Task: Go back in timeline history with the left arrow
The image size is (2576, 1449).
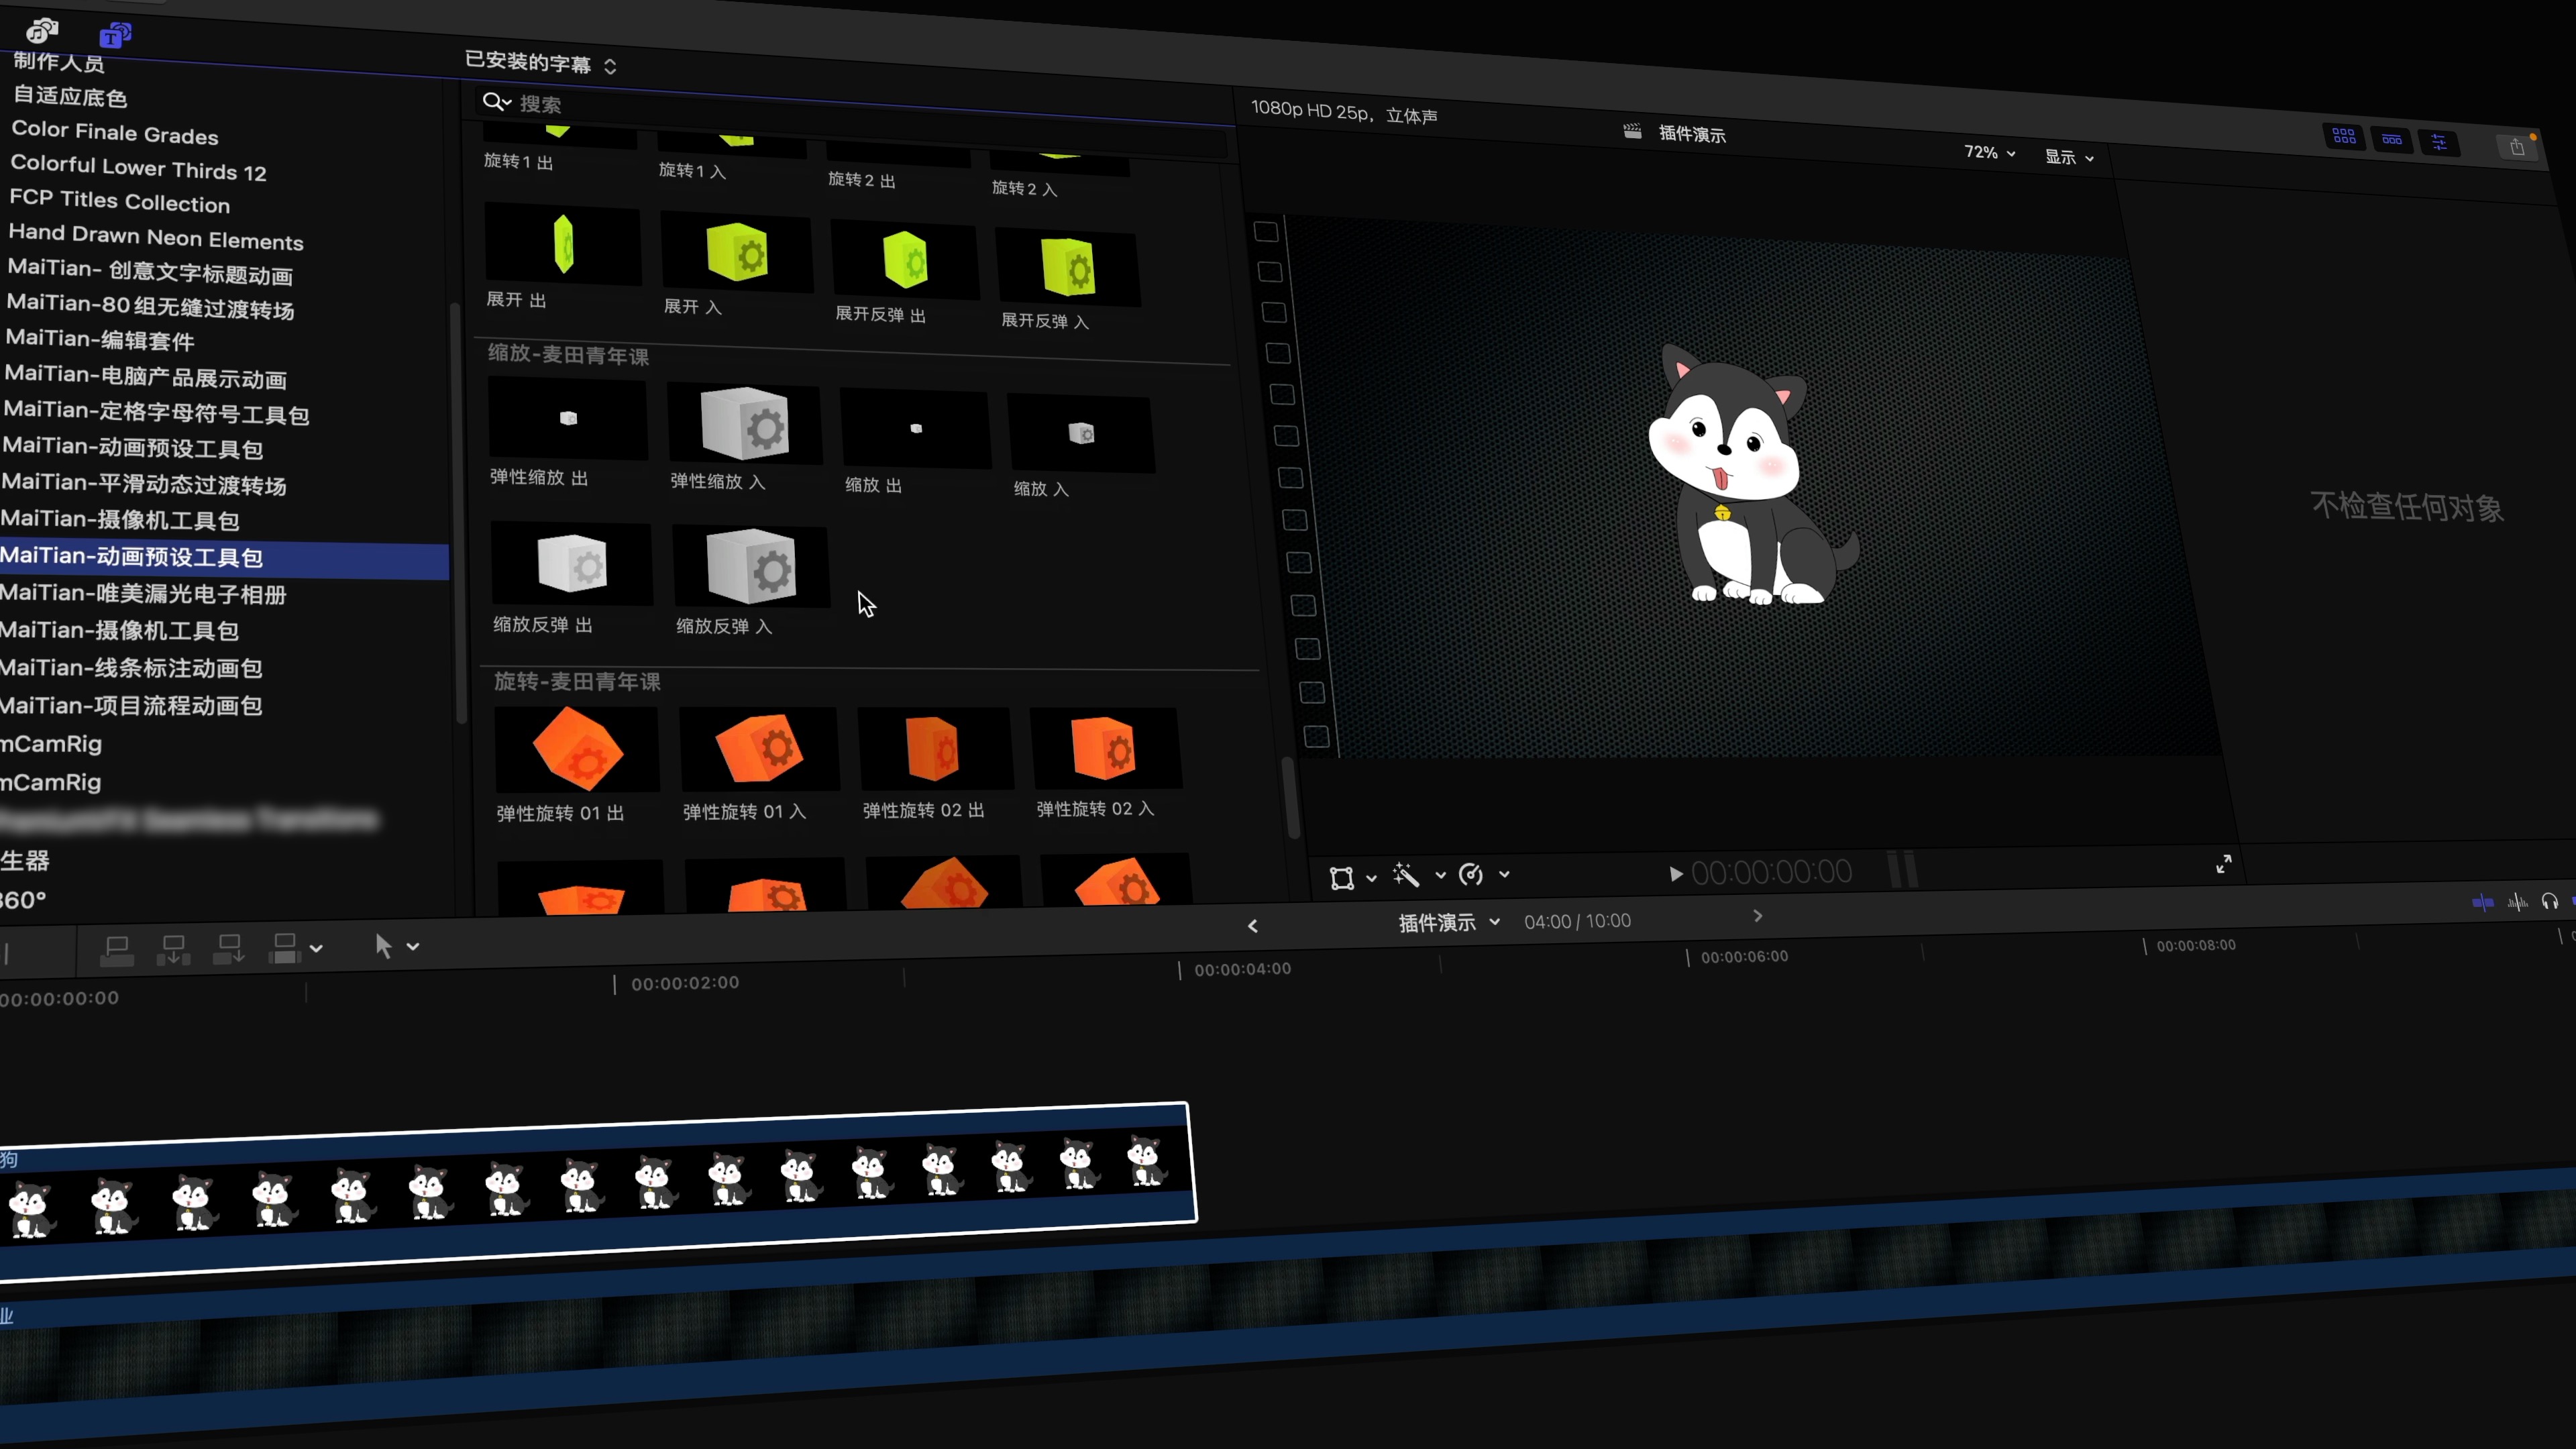Action: click(1252, 926)
